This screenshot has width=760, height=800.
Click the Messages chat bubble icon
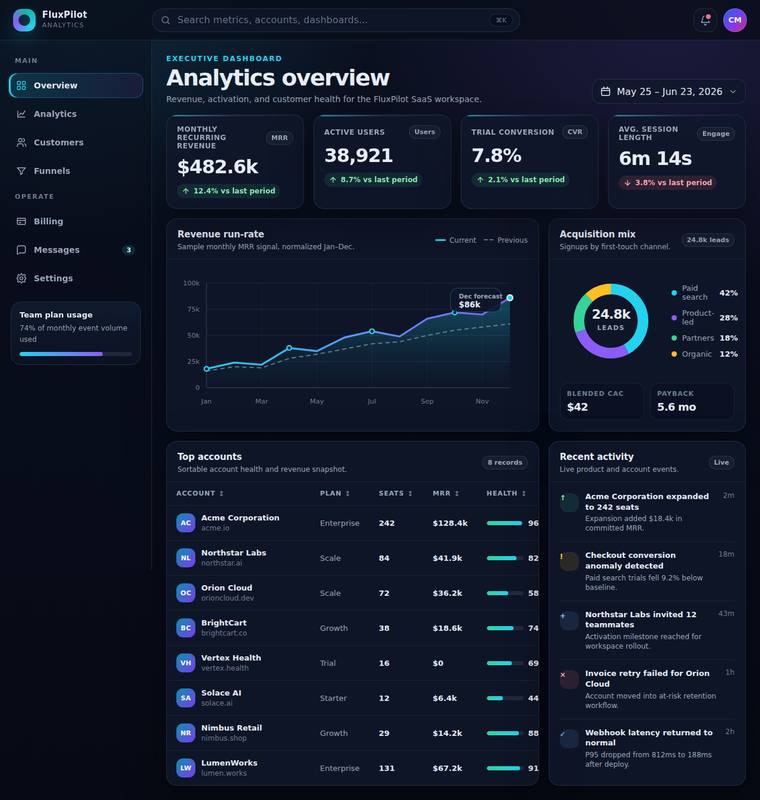point(21,250)
